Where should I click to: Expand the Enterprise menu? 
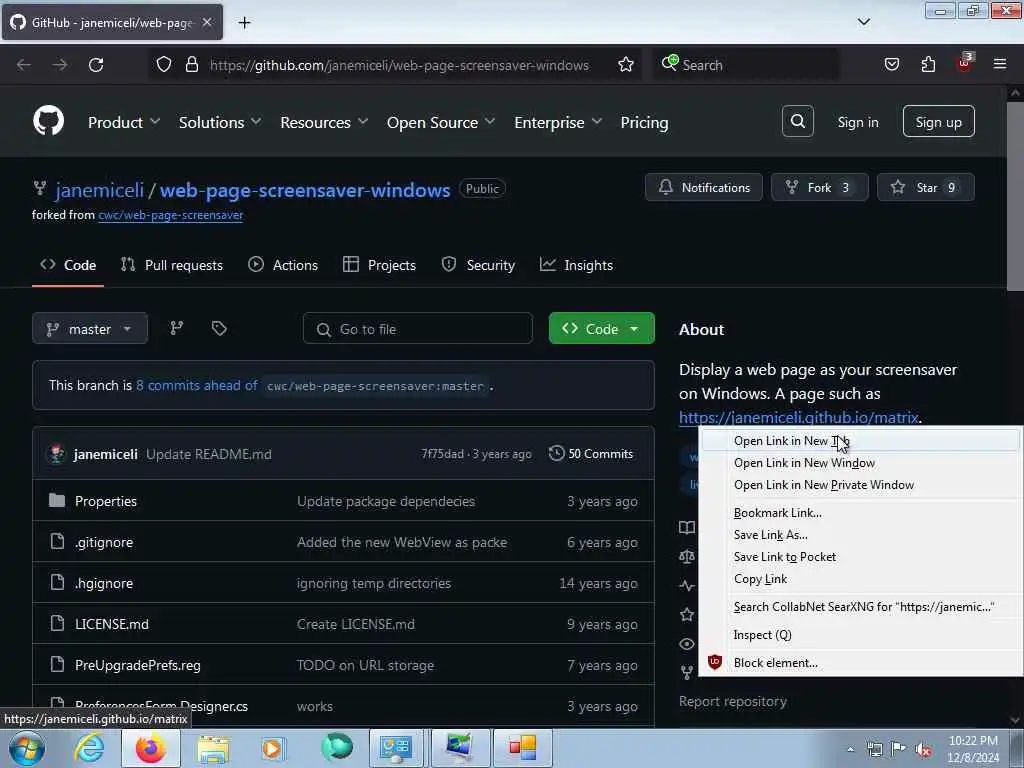(558, 122)
